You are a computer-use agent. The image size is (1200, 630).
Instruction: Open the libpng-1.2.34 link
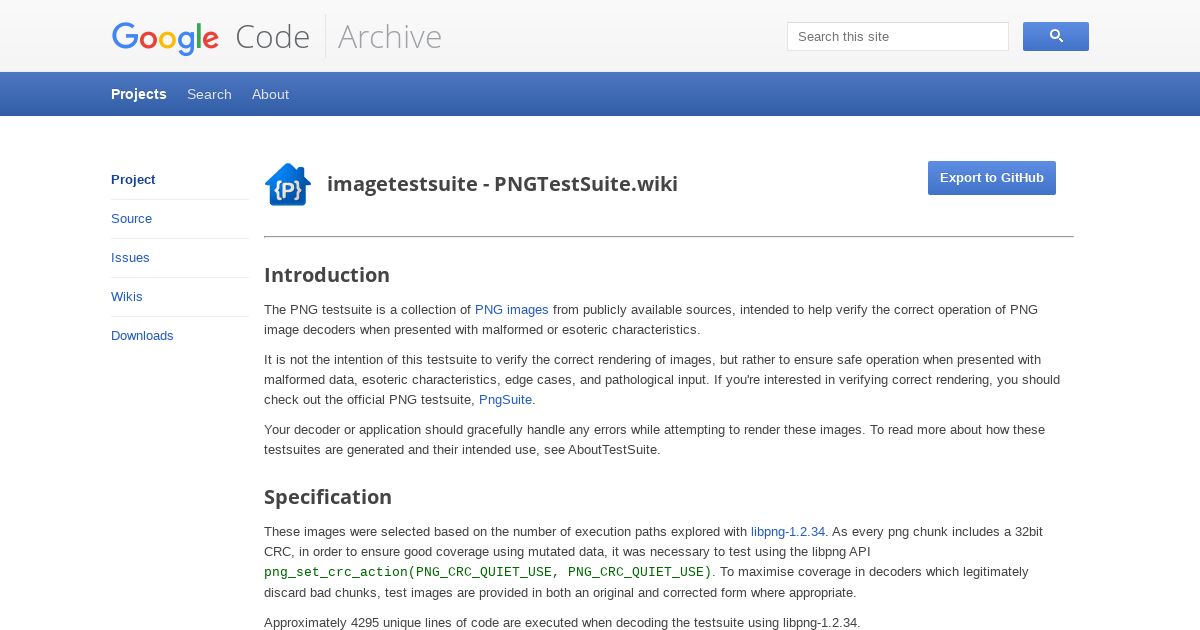tap(788, 532)
